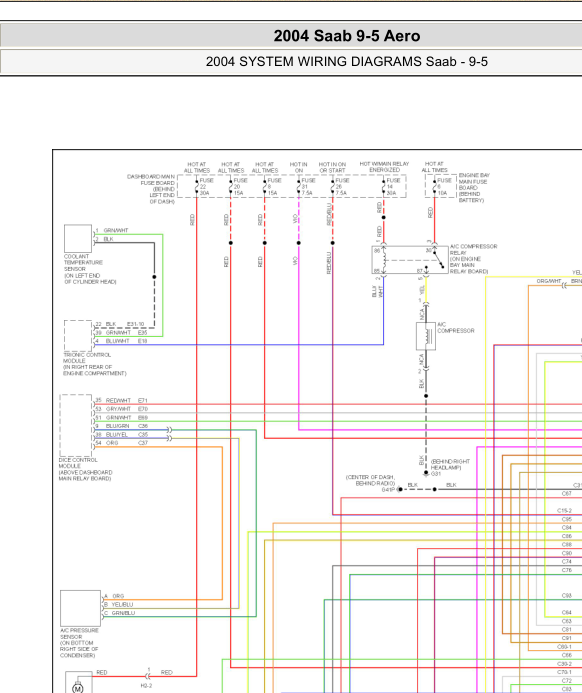Click the "A/C PRESSURE SENSOR" label
The height and width of the screenshot is (693, 582).
[x=80, y=633]
